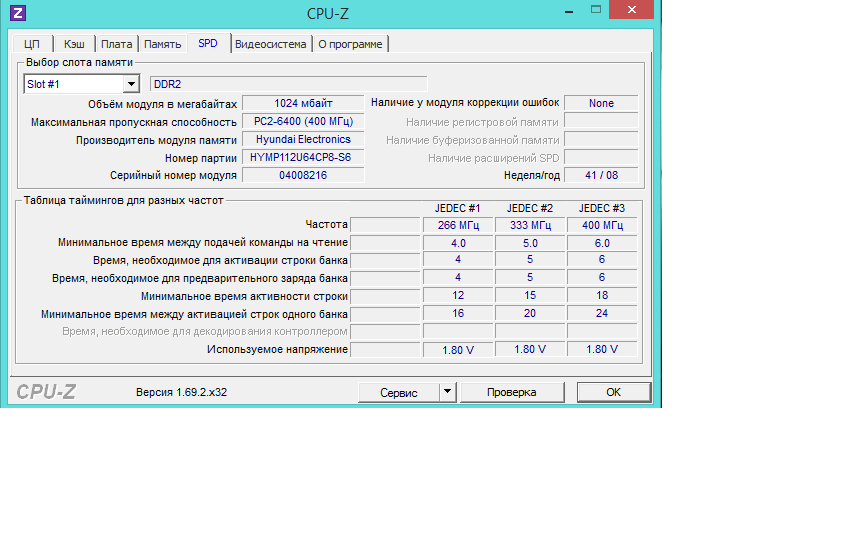Viewport: 864px width, 540px height.
Task: Click the part number field HYMP112U64CP8-S6
Action: (x=303, y=158)
